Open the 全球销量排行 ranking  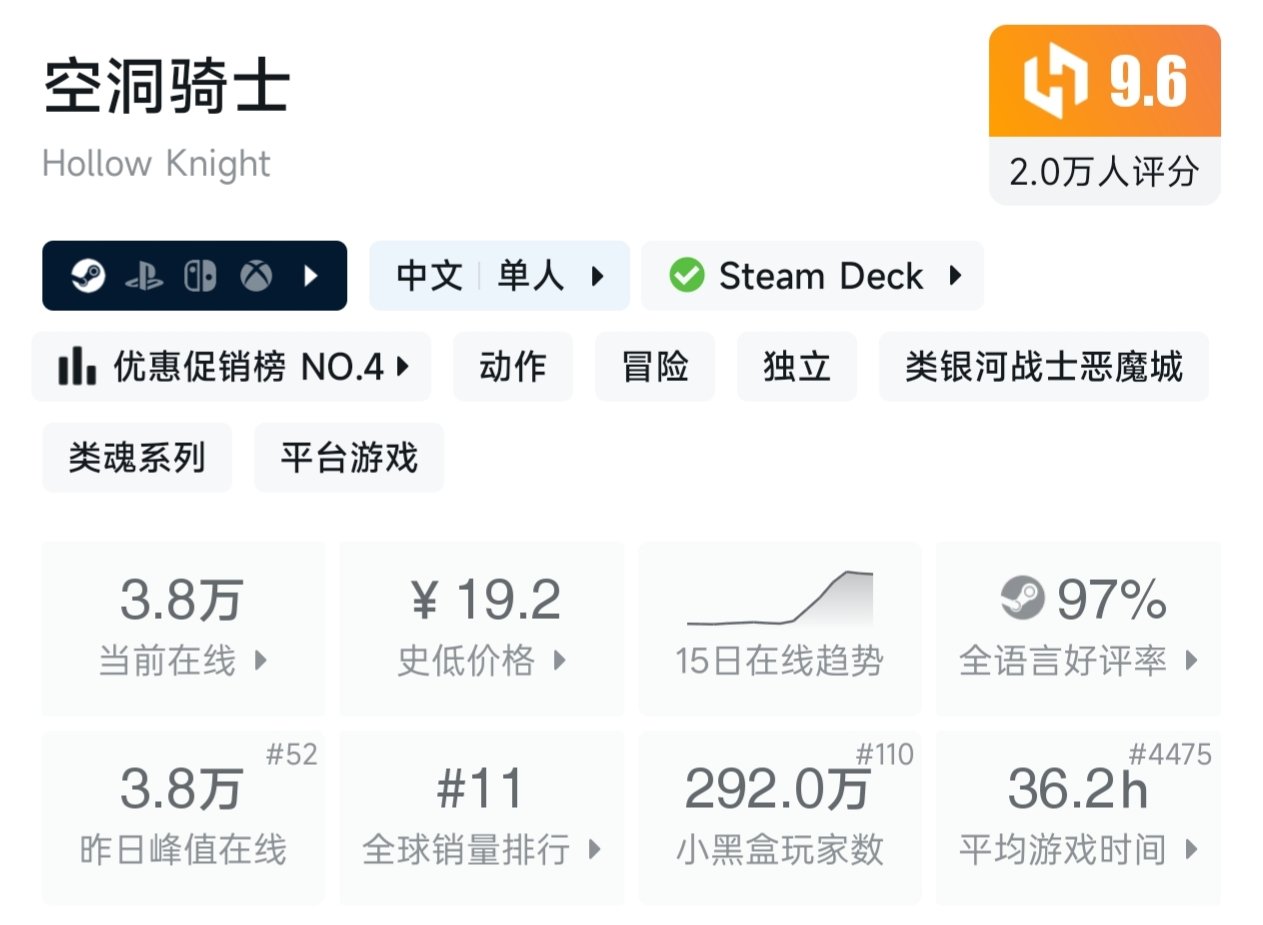pos(482,817)
